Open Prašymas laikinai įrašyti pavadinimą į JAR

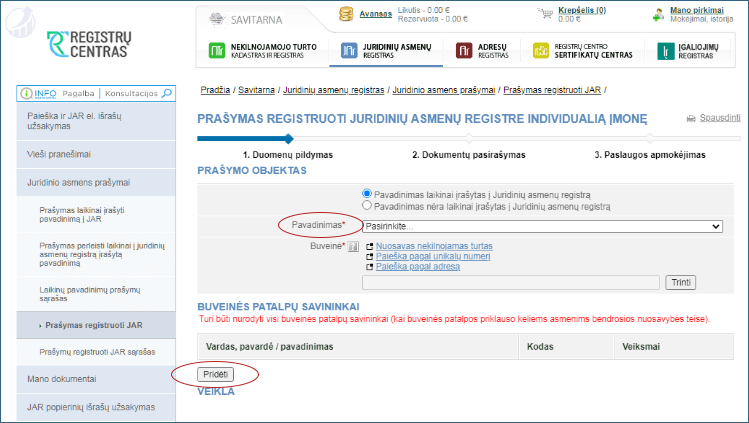pos(96,214)
